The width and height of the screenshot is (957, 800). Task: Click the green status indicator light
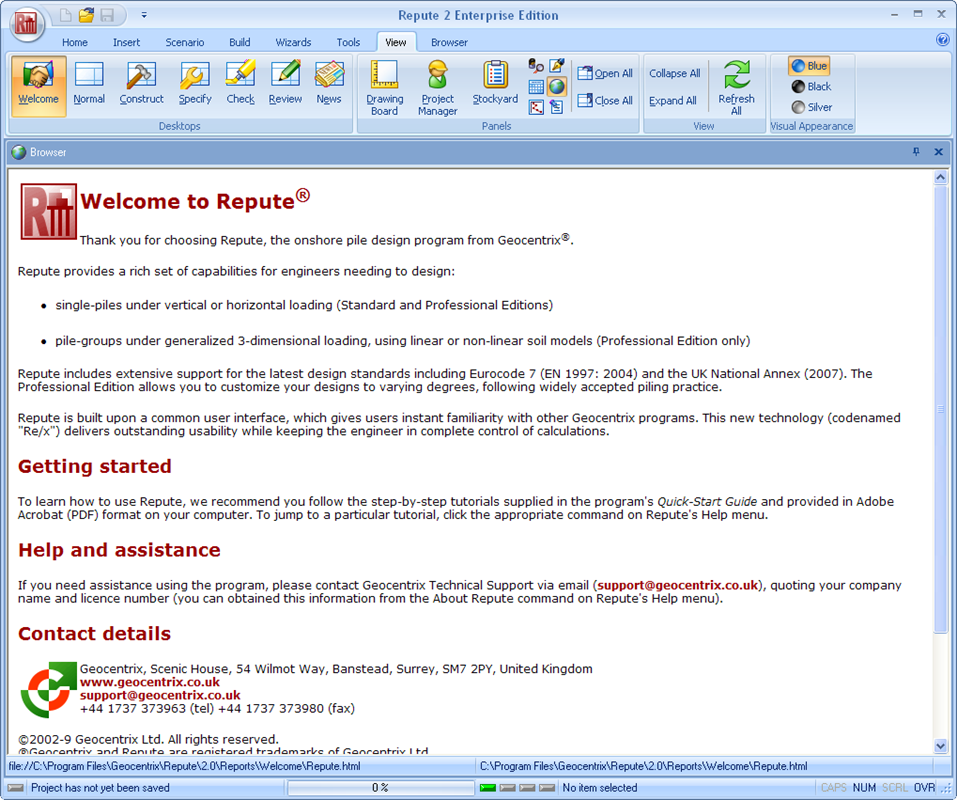488,788
